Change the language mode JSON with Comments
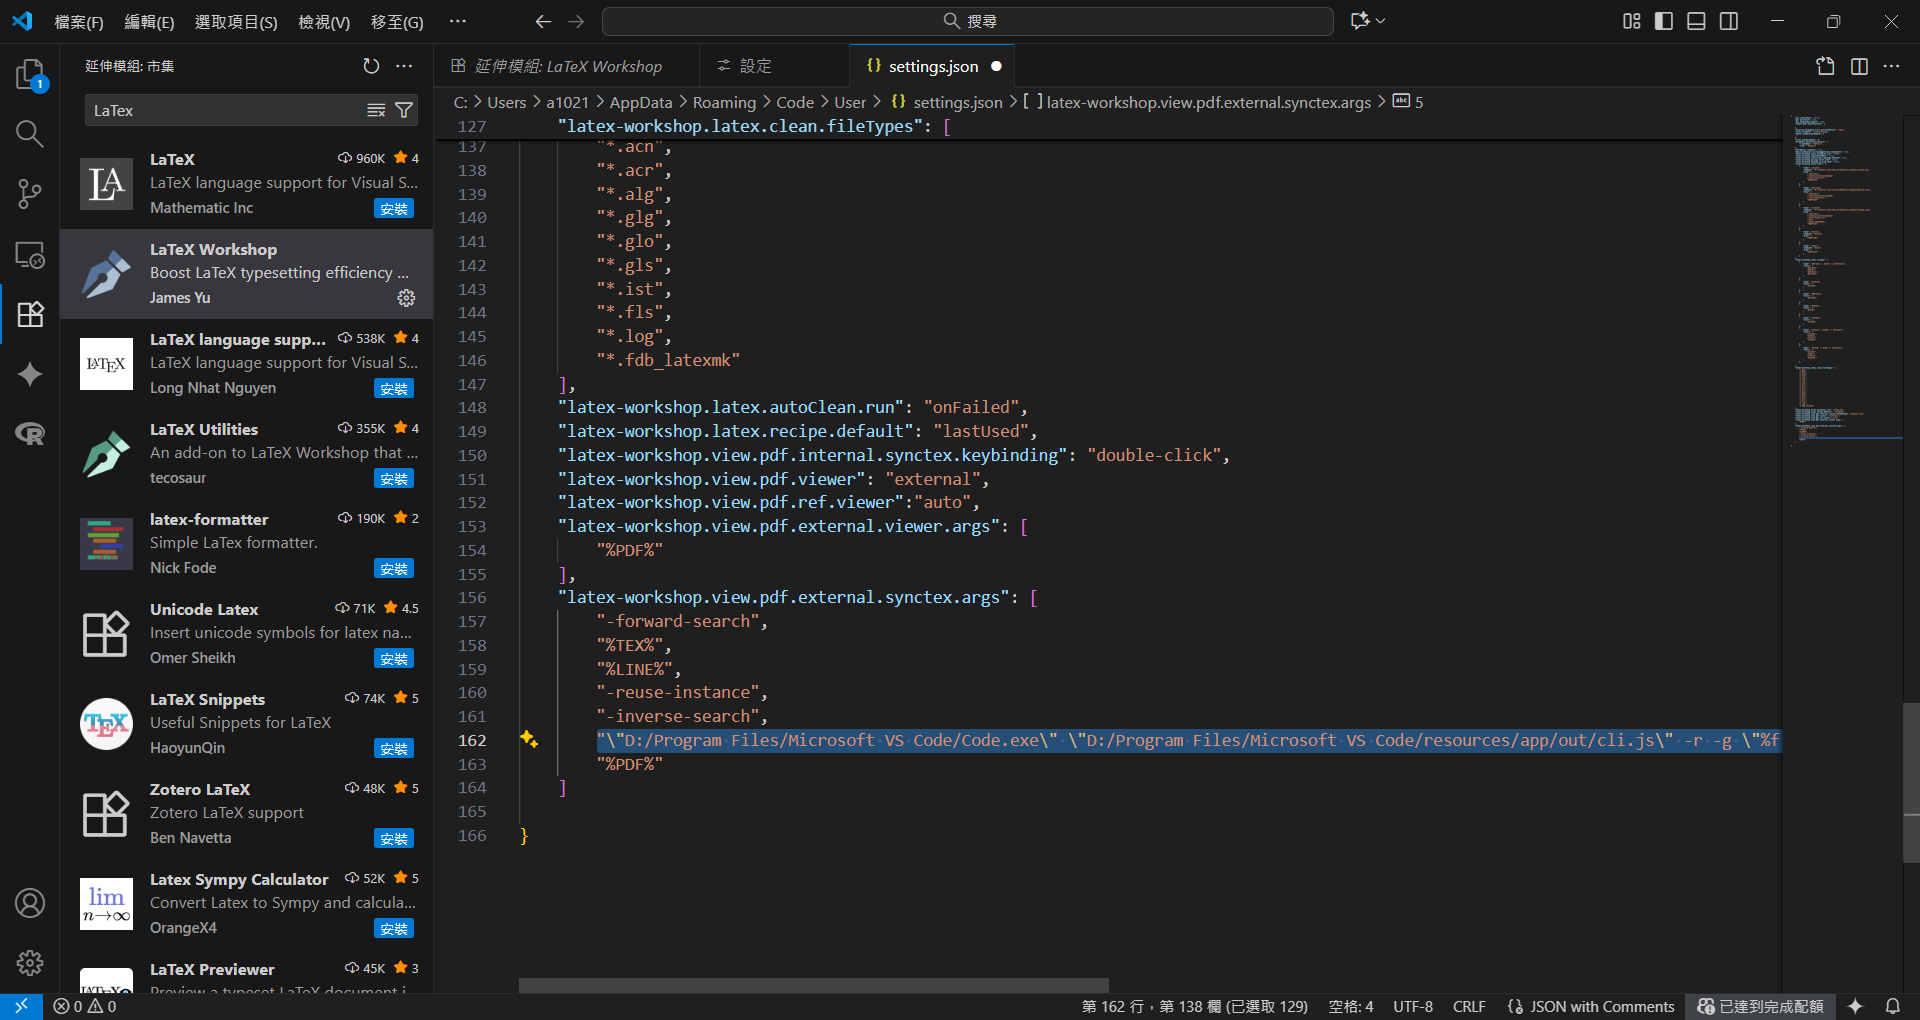Screen dimensions: 1920x1020 1590,1006
